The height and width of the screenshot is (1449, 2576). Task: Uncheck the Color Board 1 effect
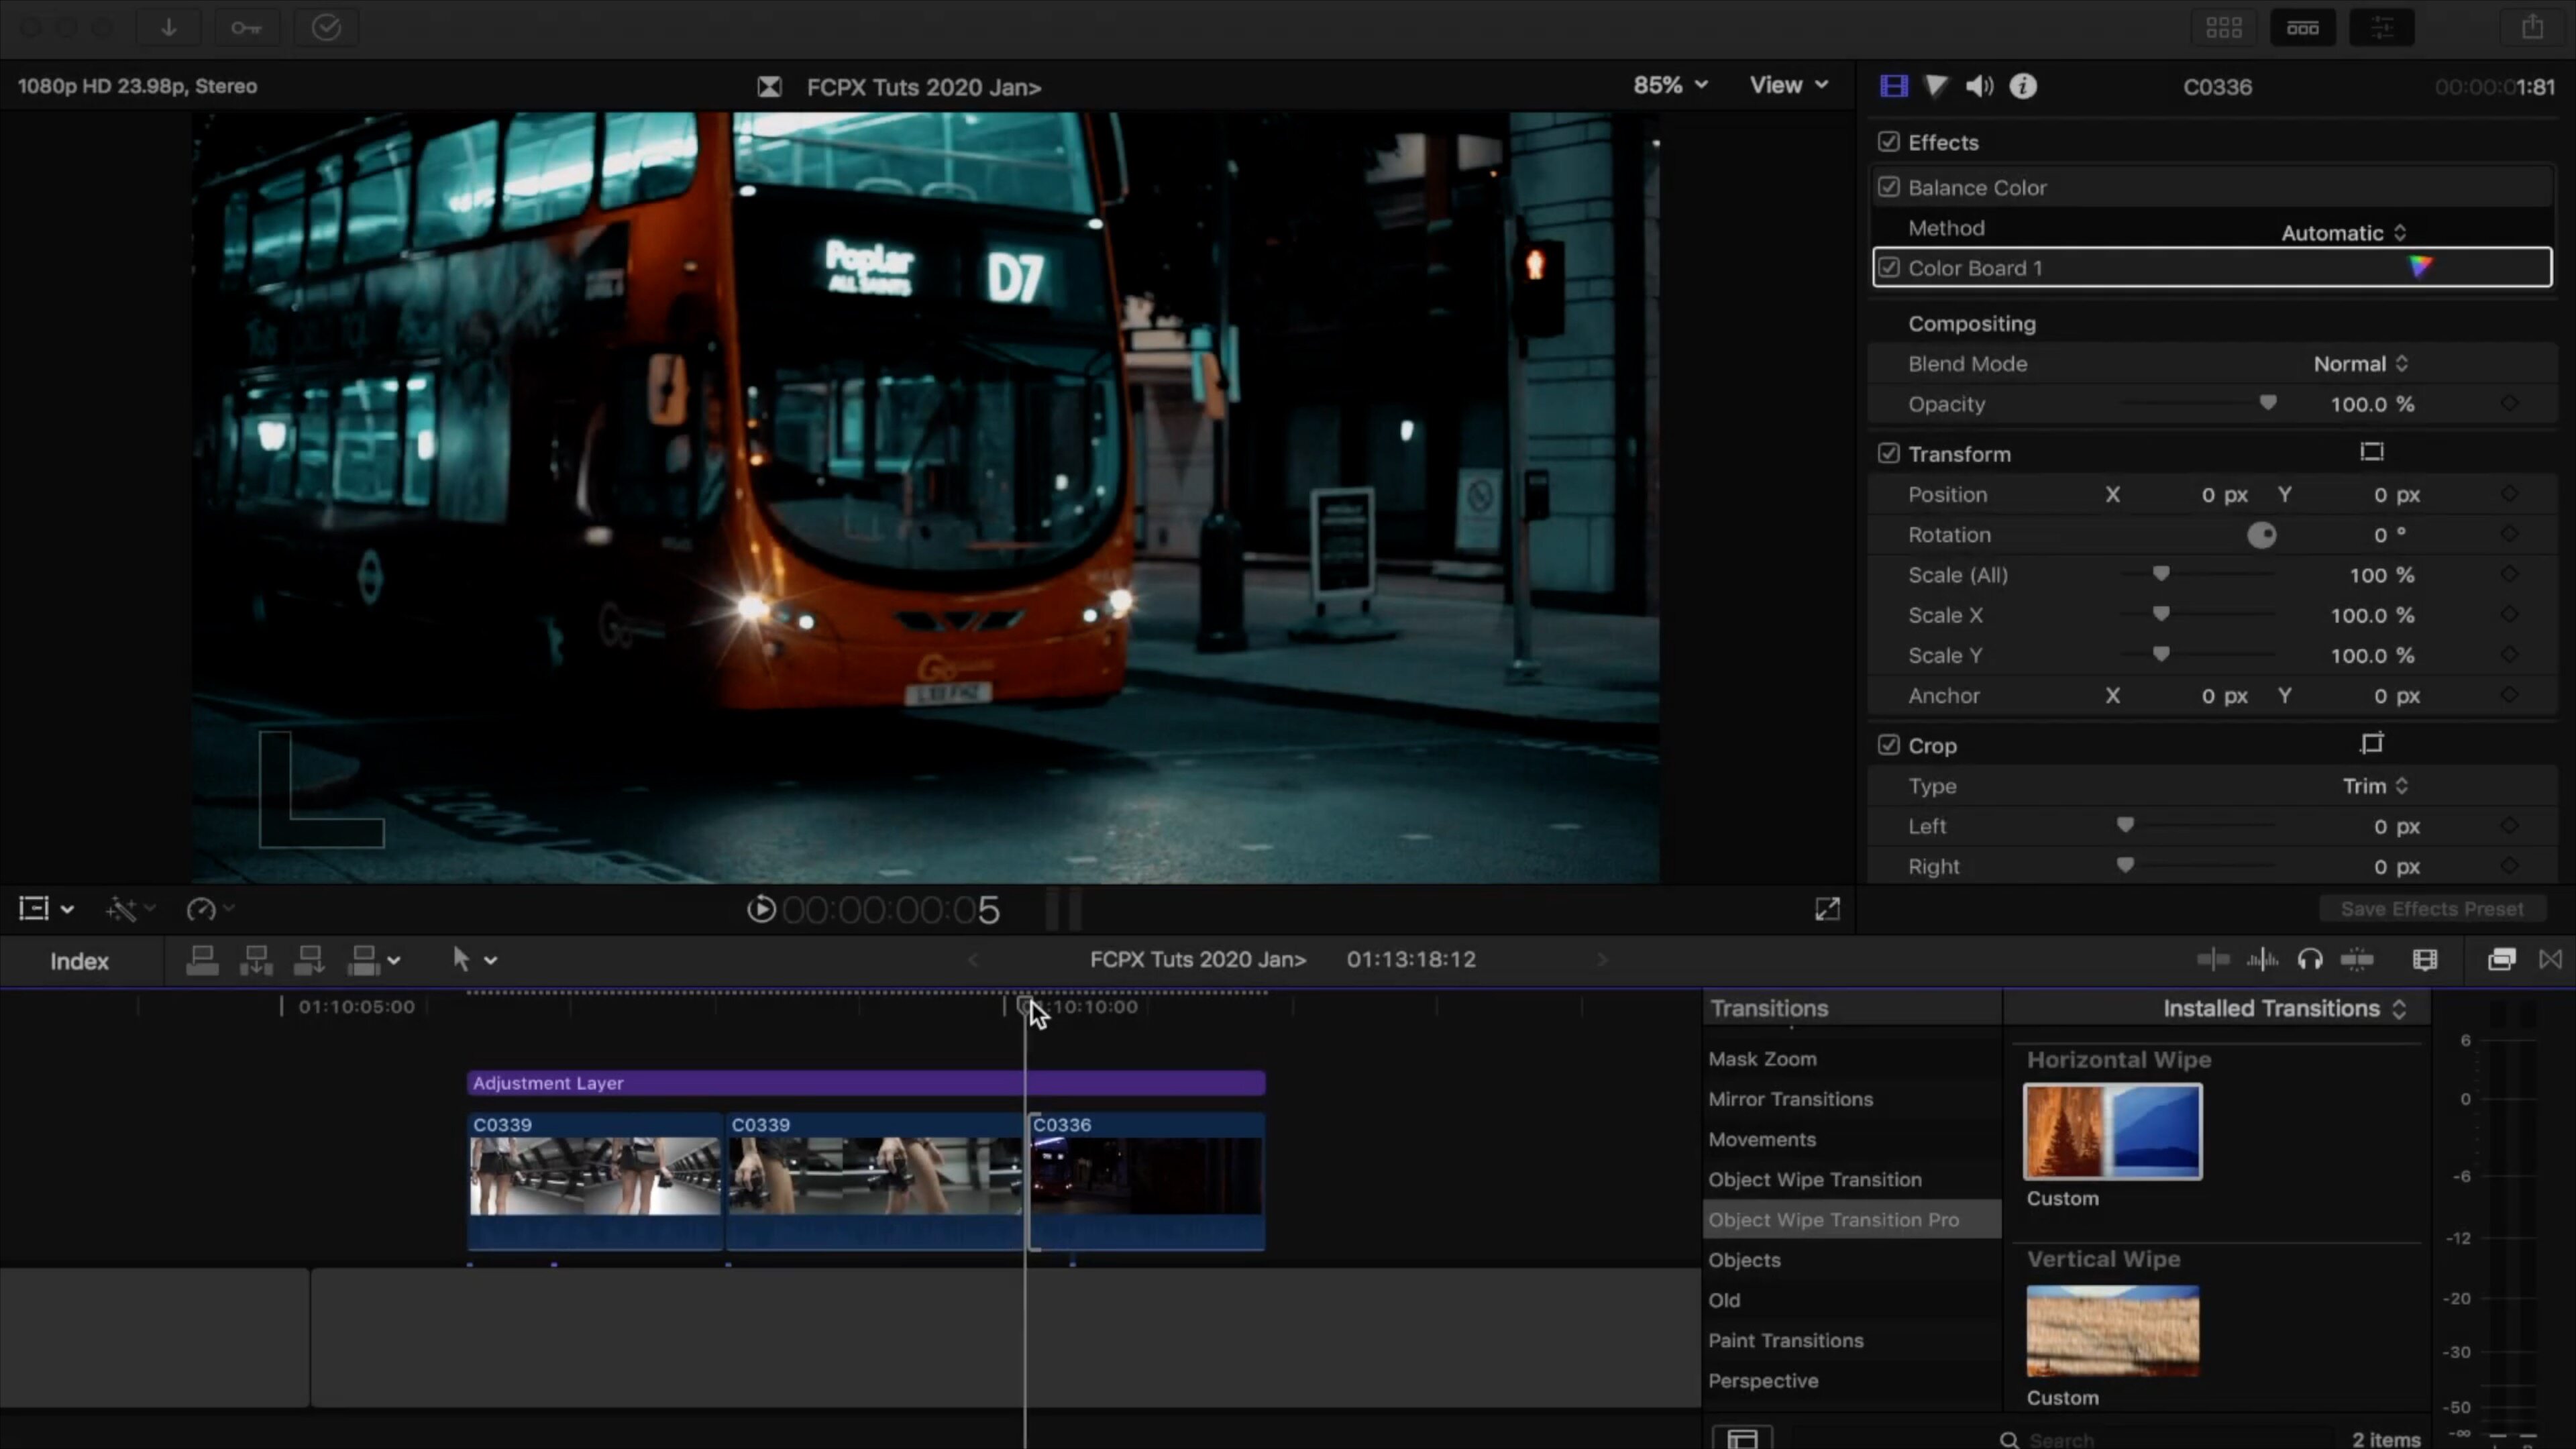tap(1888, 267)
